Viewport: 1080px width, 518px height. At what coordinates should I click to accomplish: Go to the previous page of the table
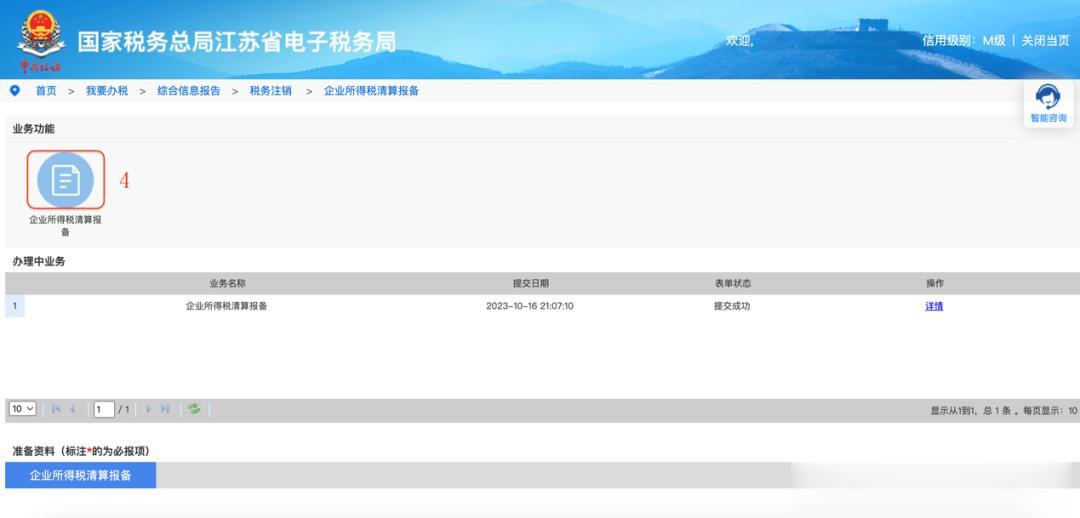point(72,409)
